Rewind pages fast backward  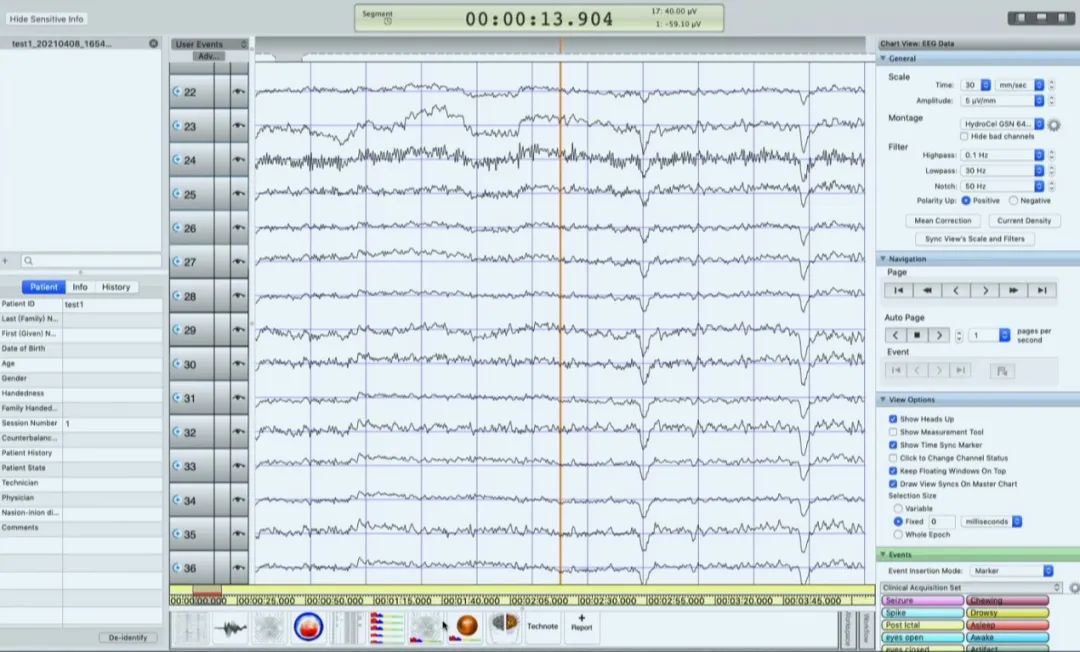[927, 291]
